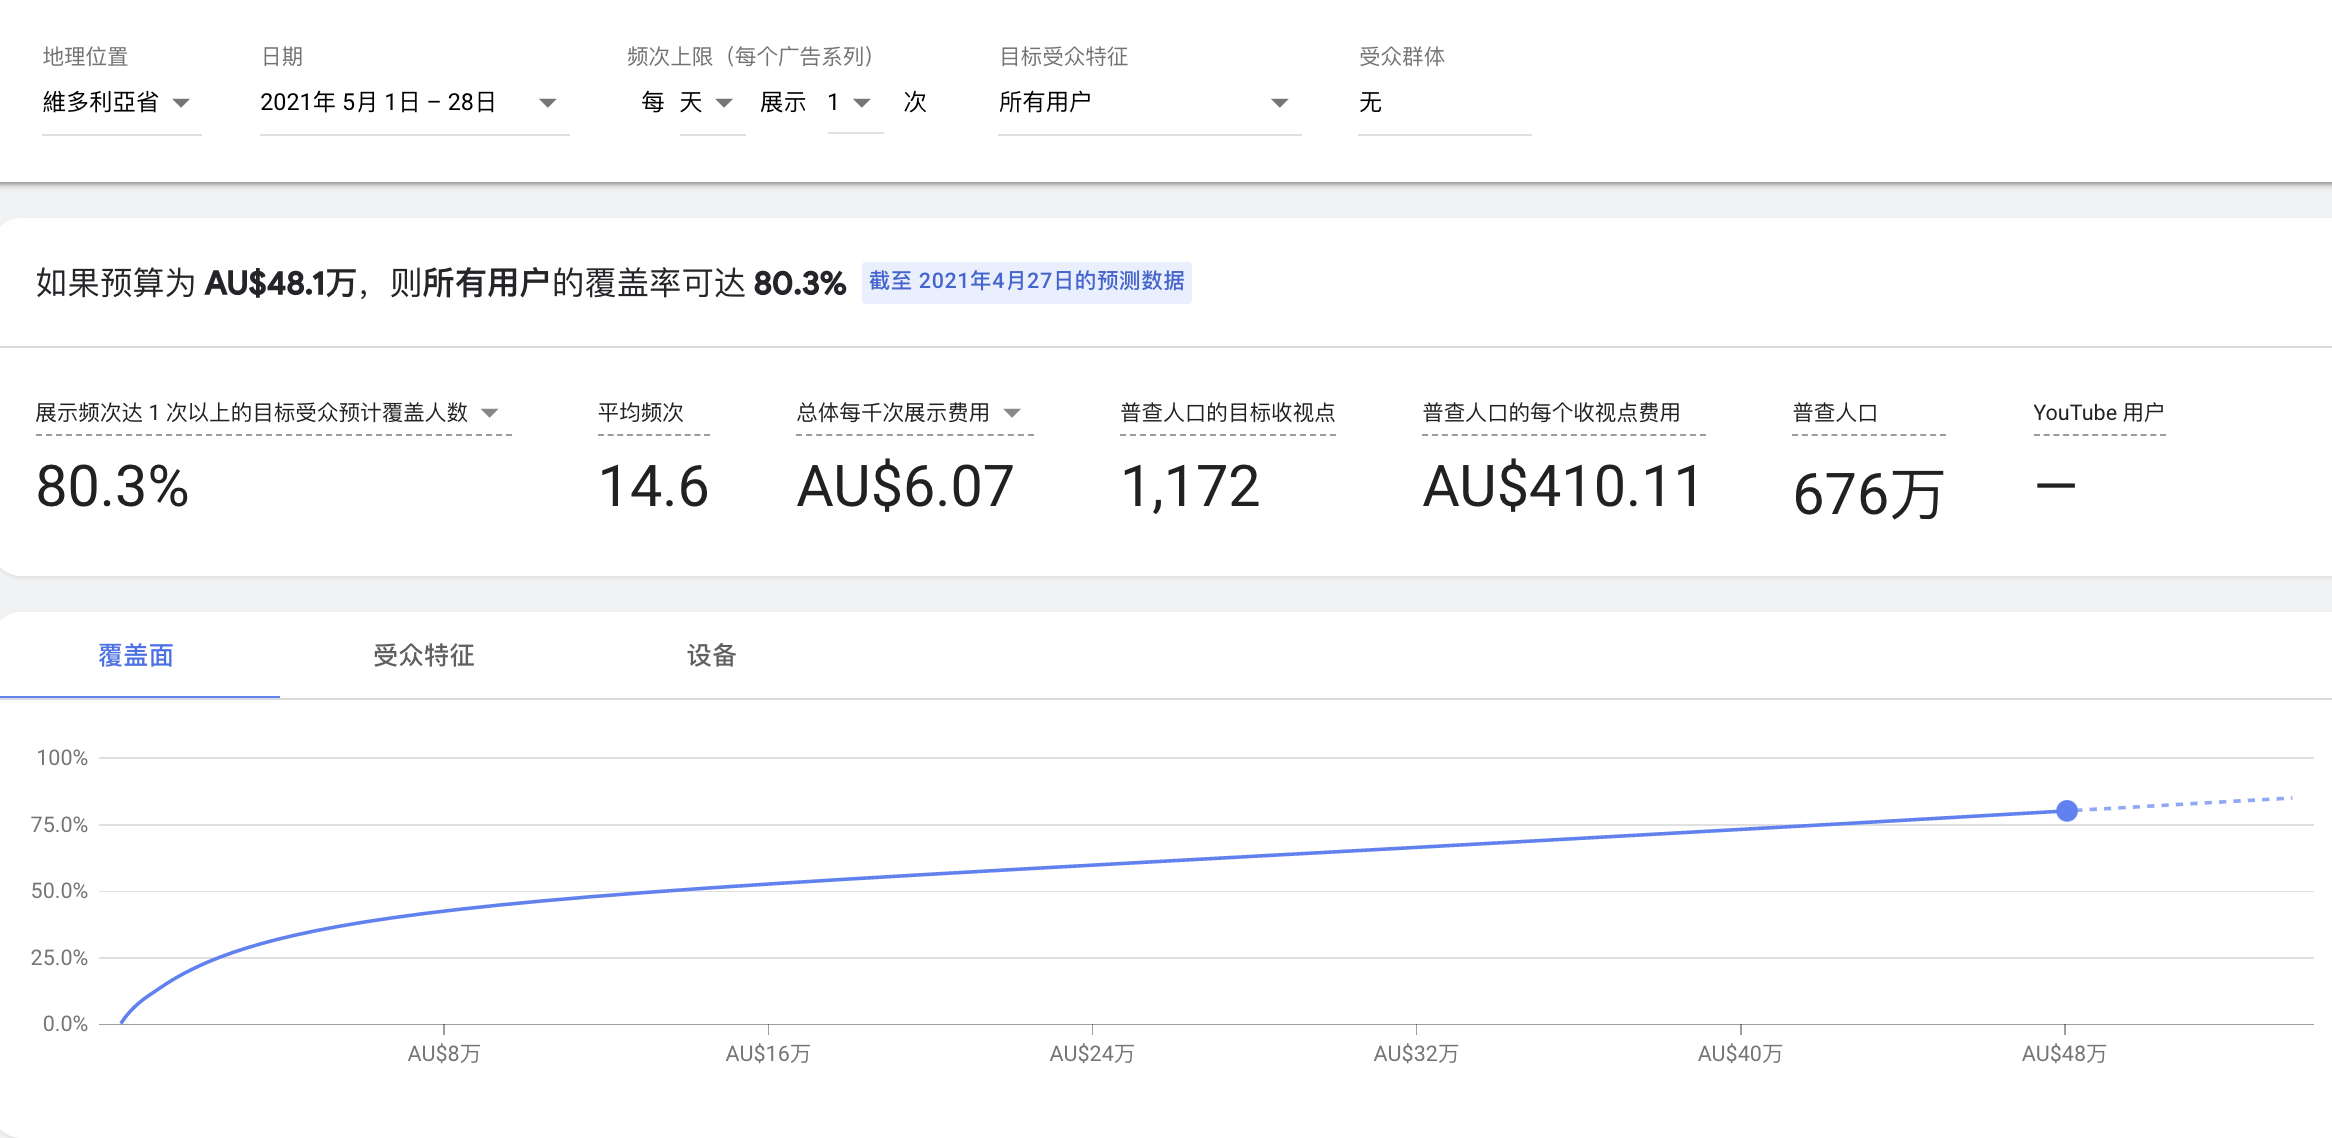The image size is (2332, 1138).
Task: Click the AU$48万 axis label
Action: (x=2064, y=1054)
